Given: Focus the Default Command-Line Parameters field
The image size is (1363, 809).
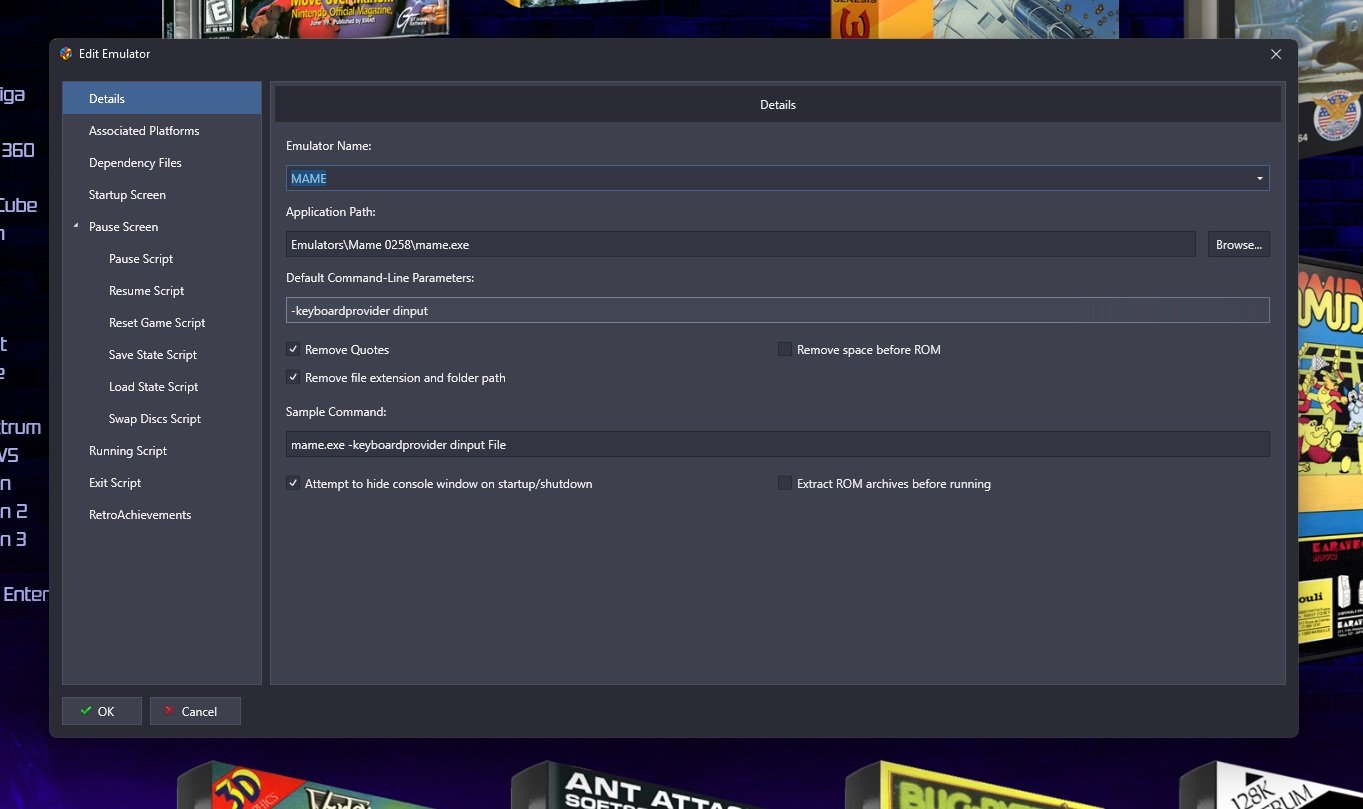Looking at the screenshot, I should point(777,311).
